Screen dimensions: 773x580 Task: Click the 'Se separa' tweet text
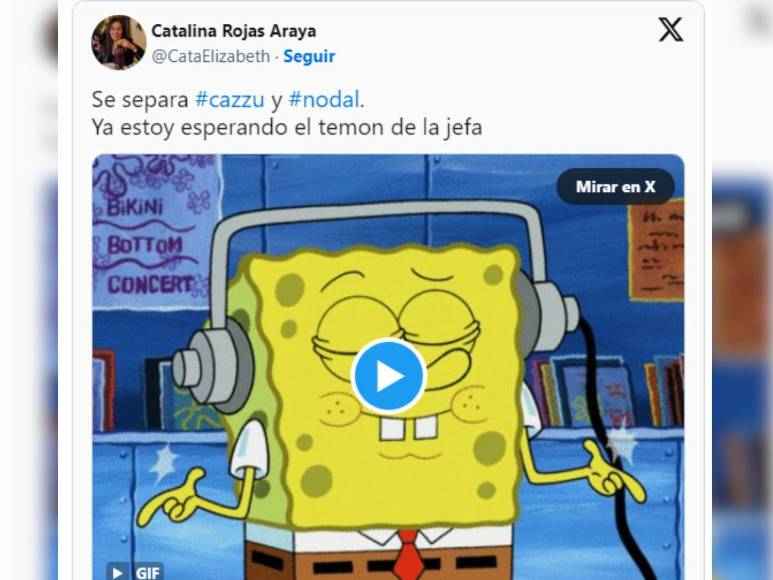coord(140,100)
